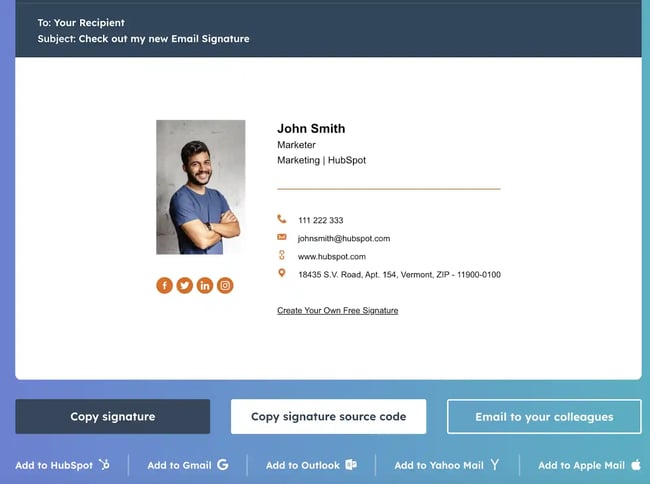Click Copy signature source code button
650x484 pixels.
click(328, 416)
